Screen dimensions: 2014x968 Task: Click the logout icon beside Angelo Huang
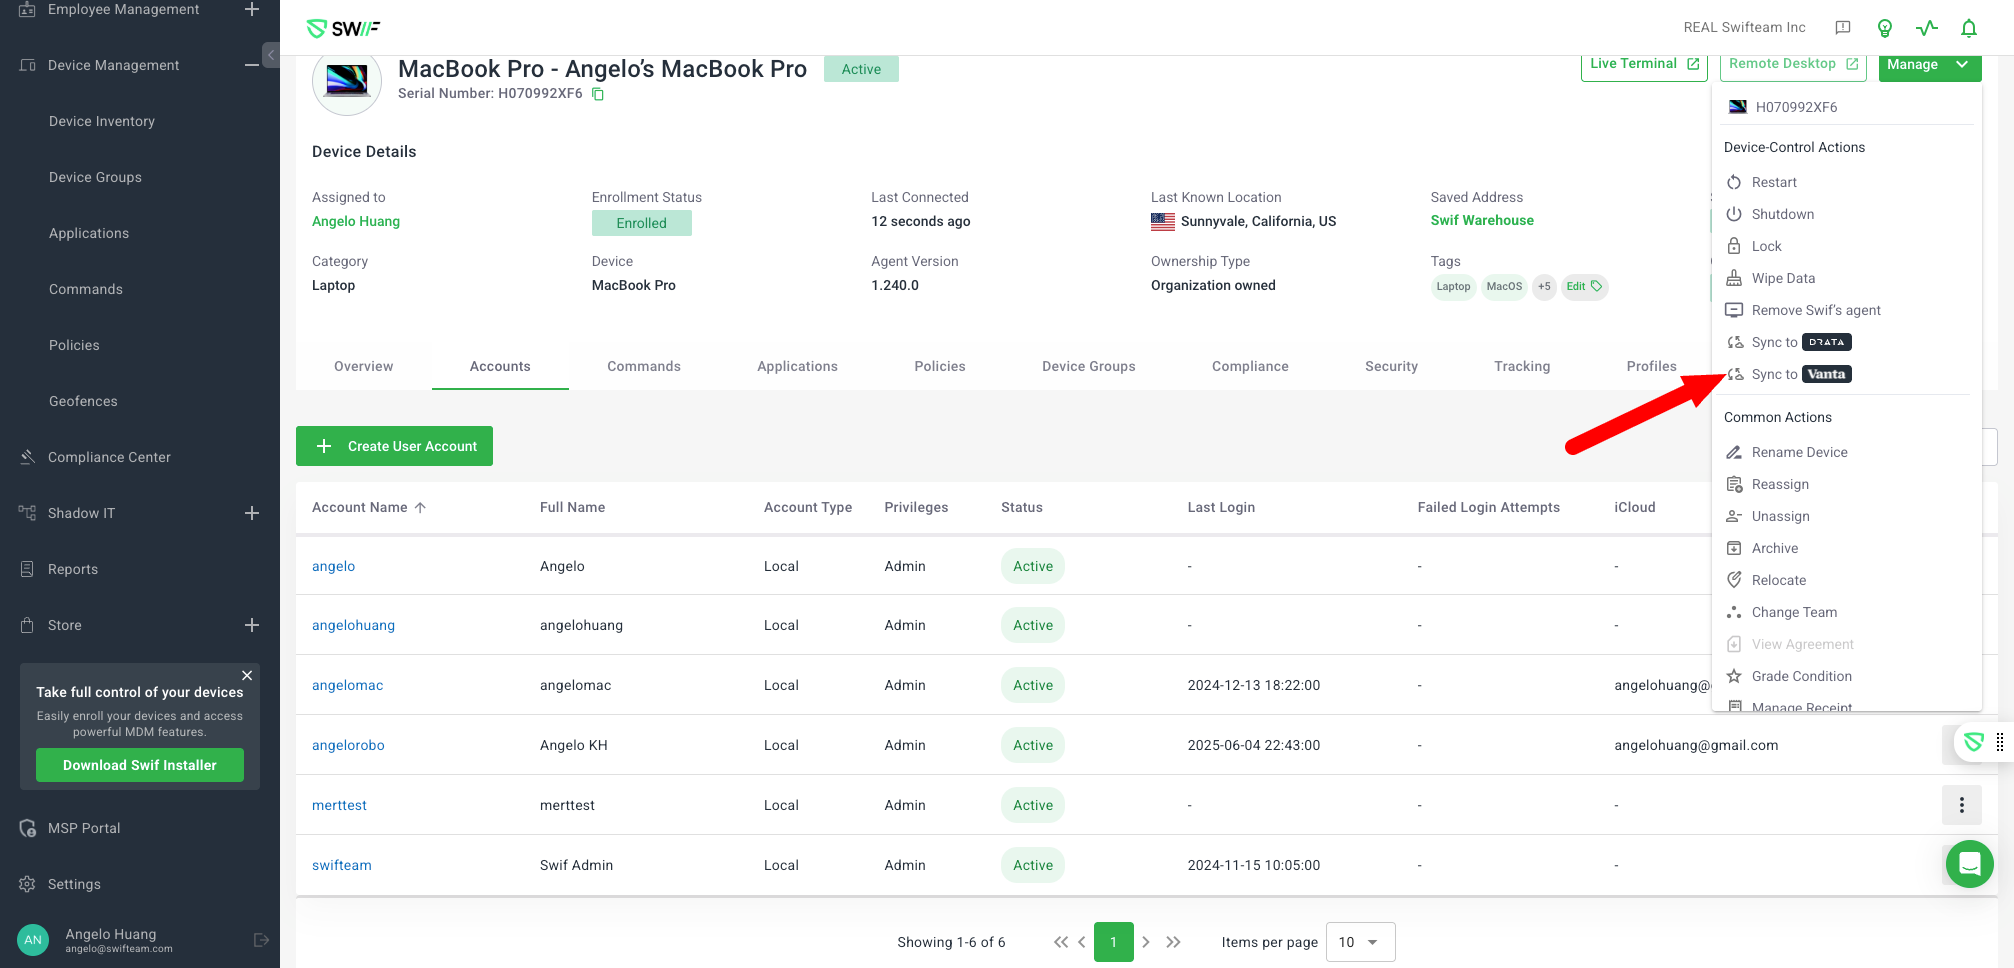(x=261, y=940)
